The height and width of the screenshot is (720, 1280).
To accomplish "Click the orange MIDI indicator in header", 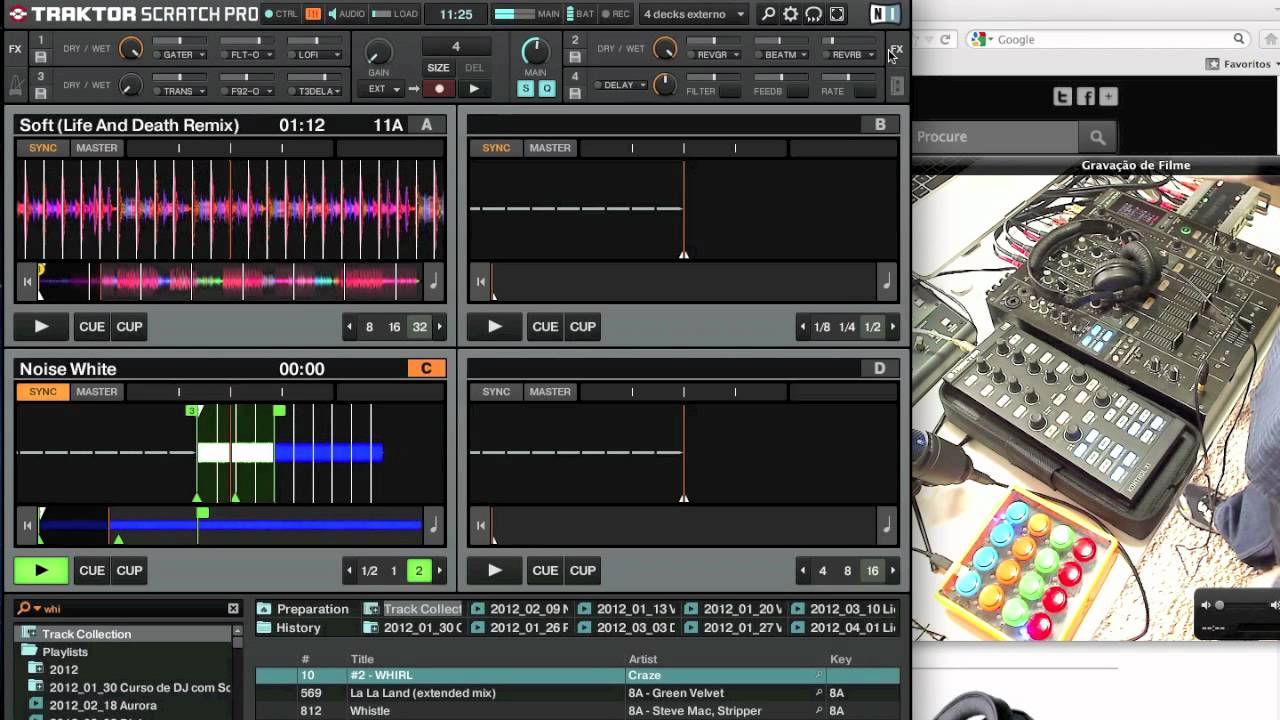I will click(x=313, y=14).
